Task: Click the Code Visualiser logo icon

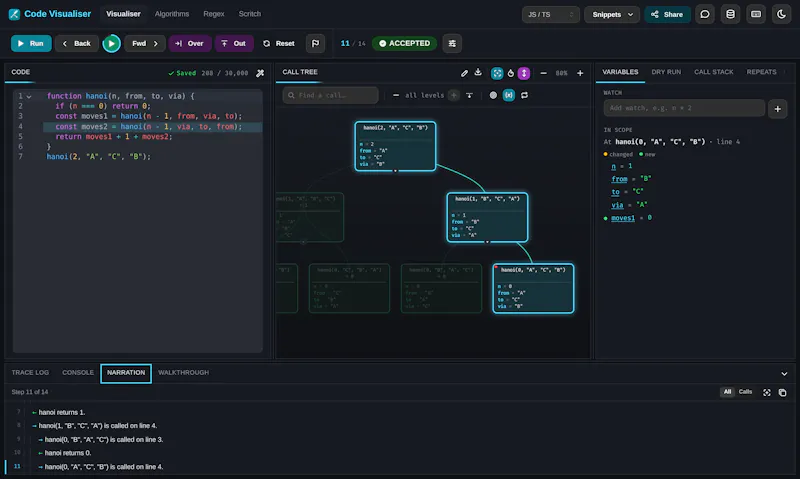Action: (14, 14)
